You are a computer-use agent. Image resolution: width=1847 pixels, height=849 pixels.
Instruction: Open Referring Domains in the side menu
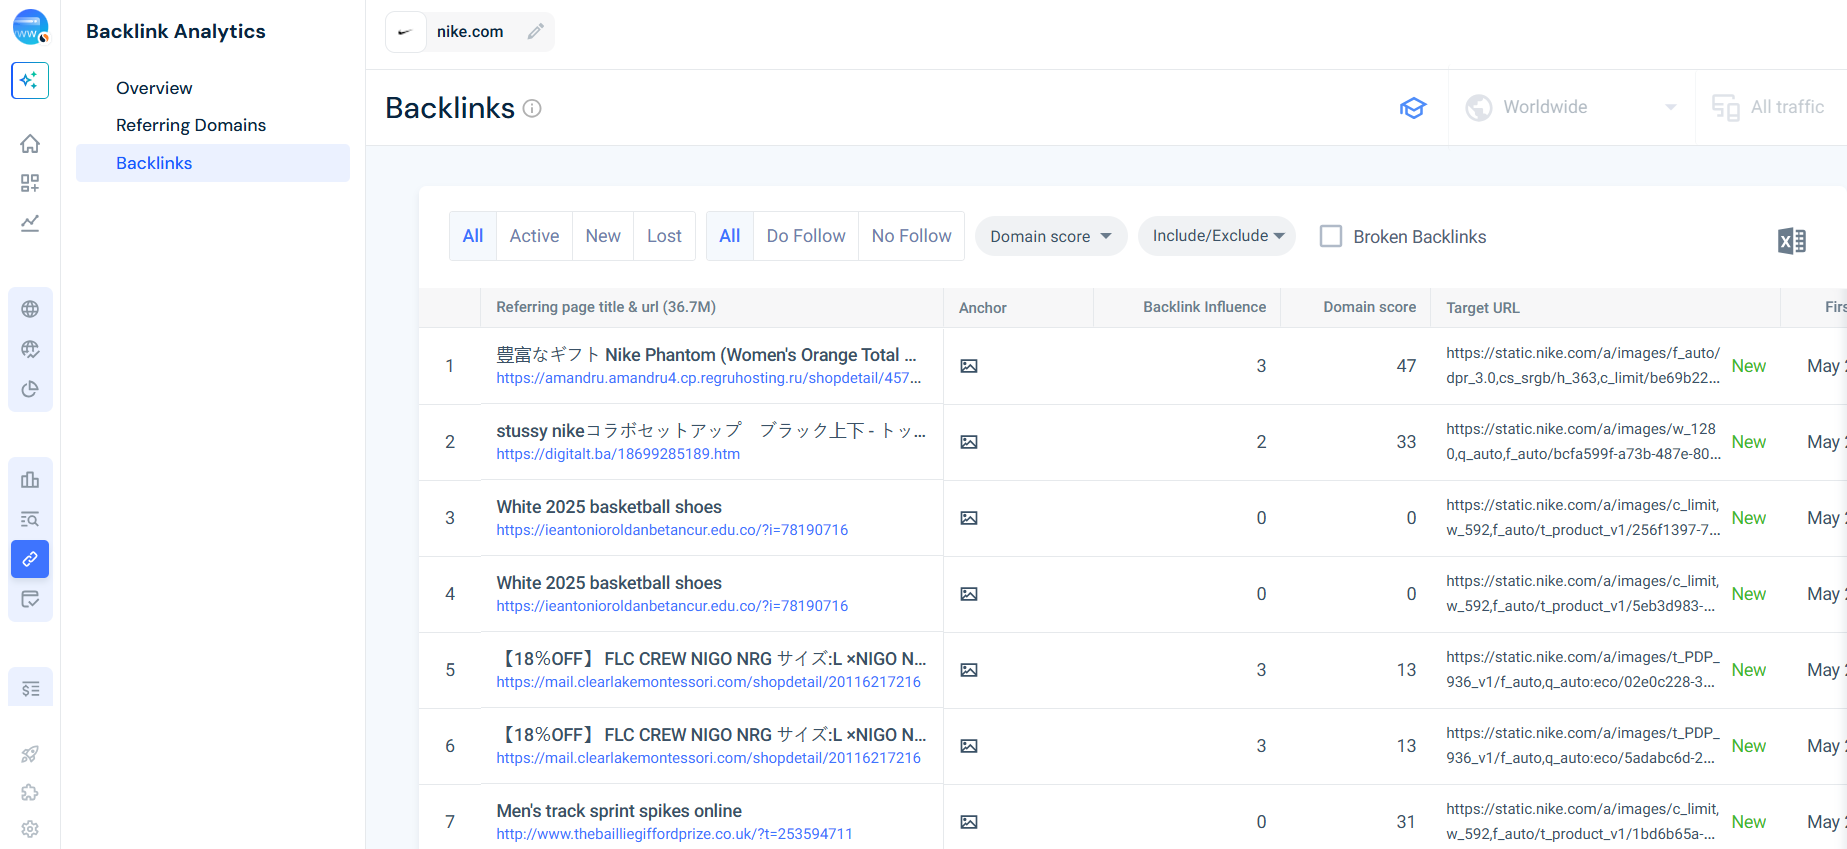tap(191, 125)
